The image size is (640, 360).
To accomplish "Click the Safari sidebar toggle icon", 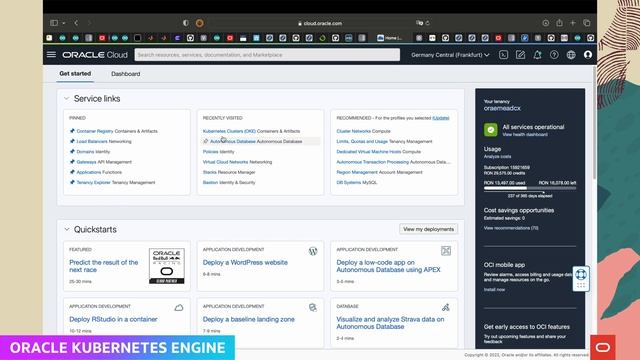I will (54, 23).
